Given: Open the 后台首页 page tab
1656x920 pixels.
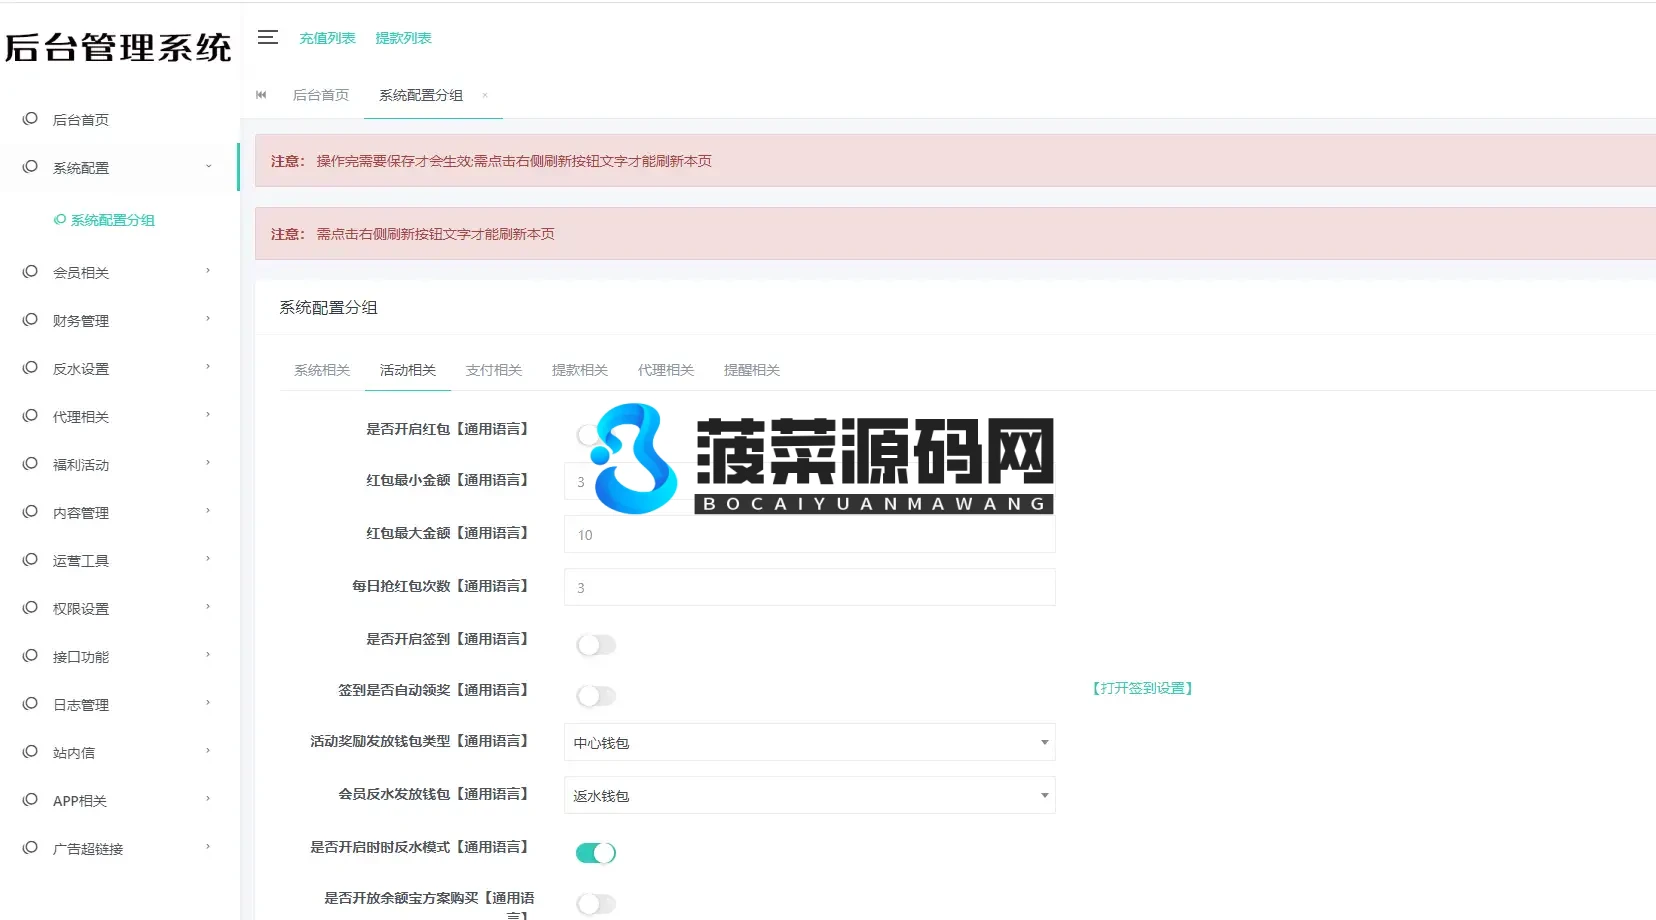Looking at the screenshot, I should click(321, 95).
